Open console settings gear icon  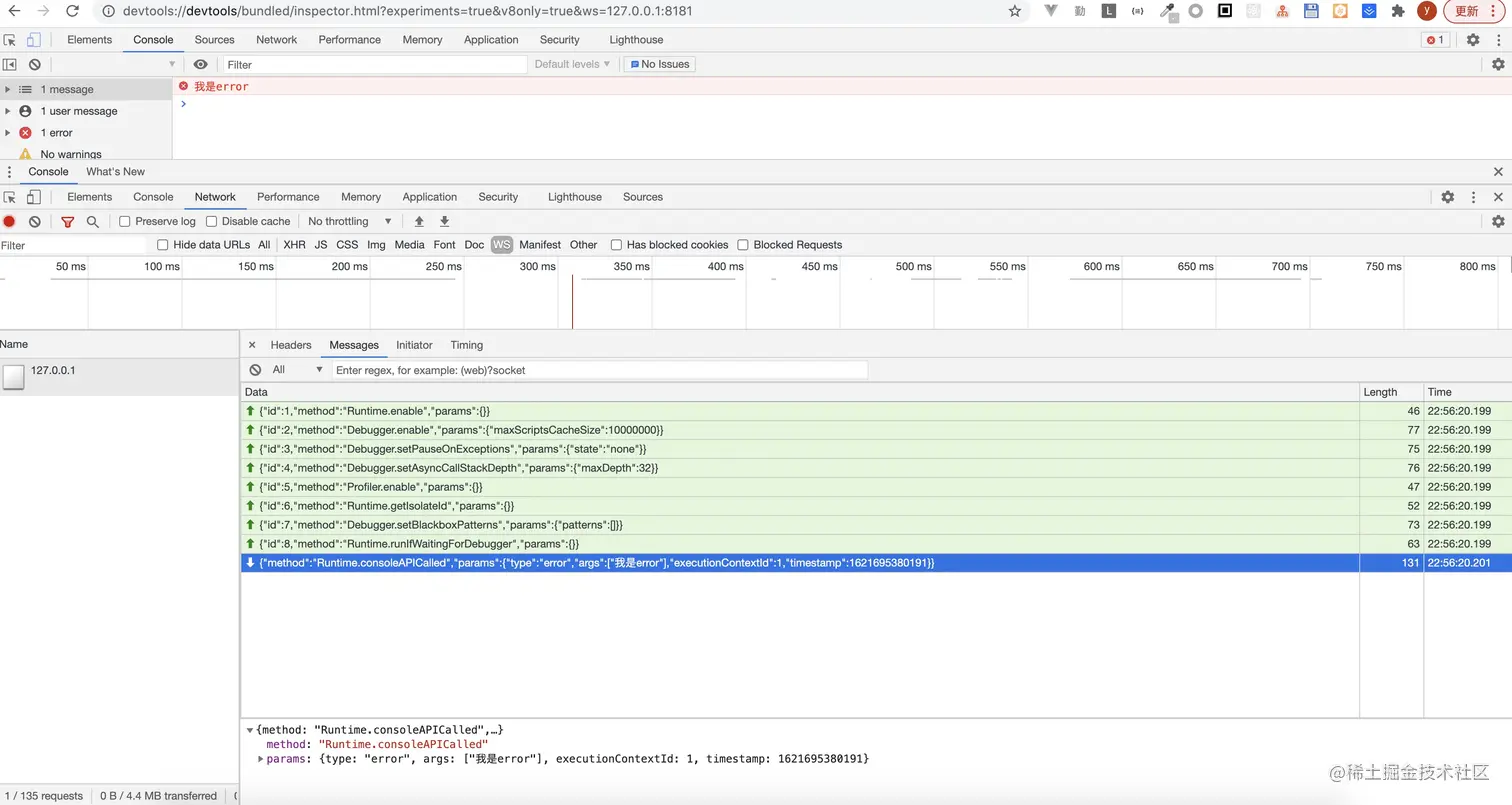(1498, 64)
